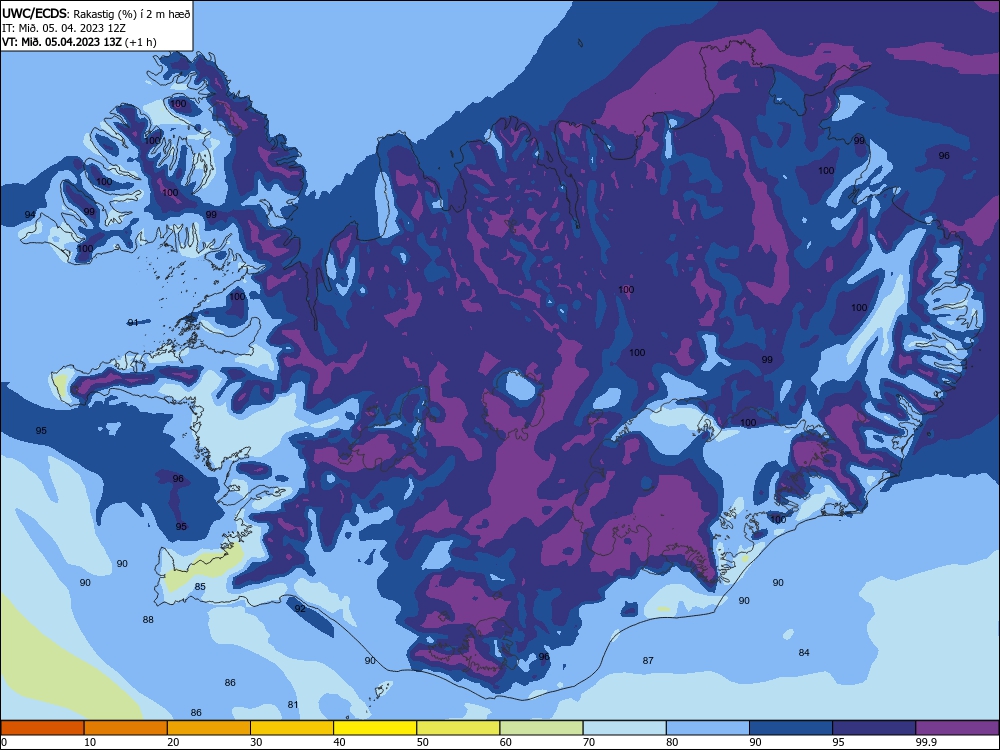Image resolution: width=1000 pixels, height=750 pixels.
Task: Click the 'UWC/ECDS: Rakastig (%) í 2 m hæð' title
Action: point(96,13)
